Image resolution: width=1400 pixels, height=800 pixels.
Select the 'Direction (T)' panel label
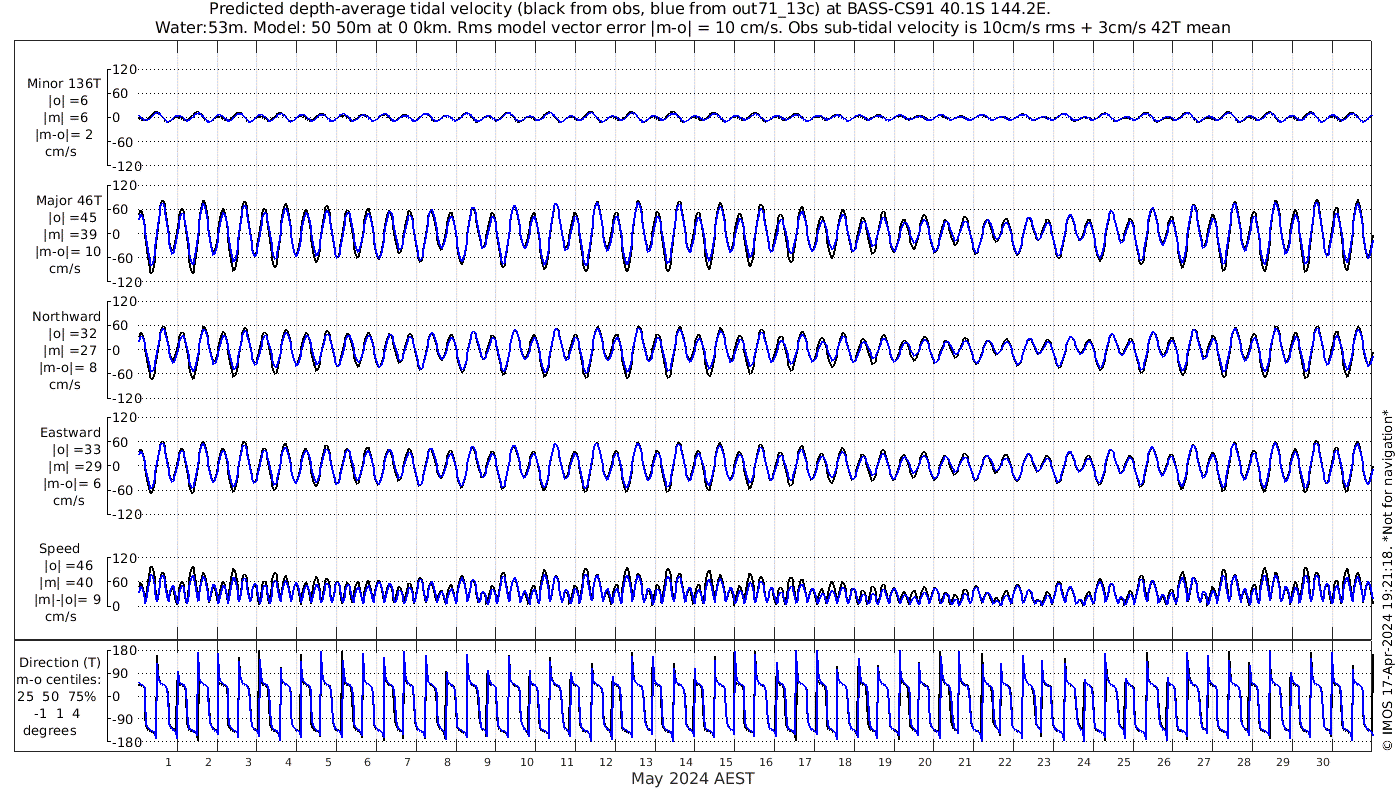tap(60, 662)
